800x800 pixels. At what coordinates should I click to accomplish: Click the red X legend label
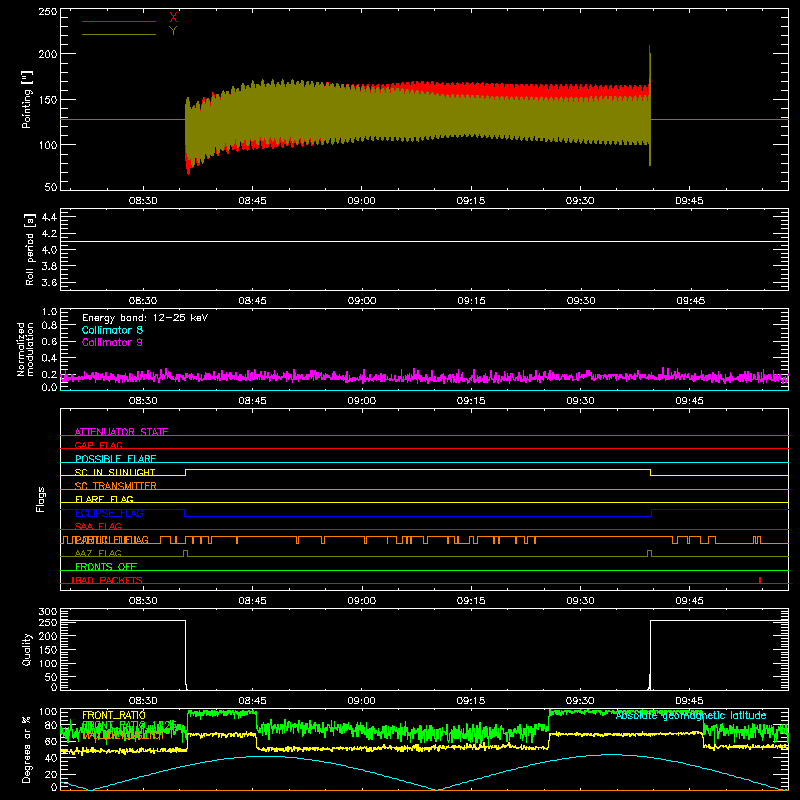173,17
